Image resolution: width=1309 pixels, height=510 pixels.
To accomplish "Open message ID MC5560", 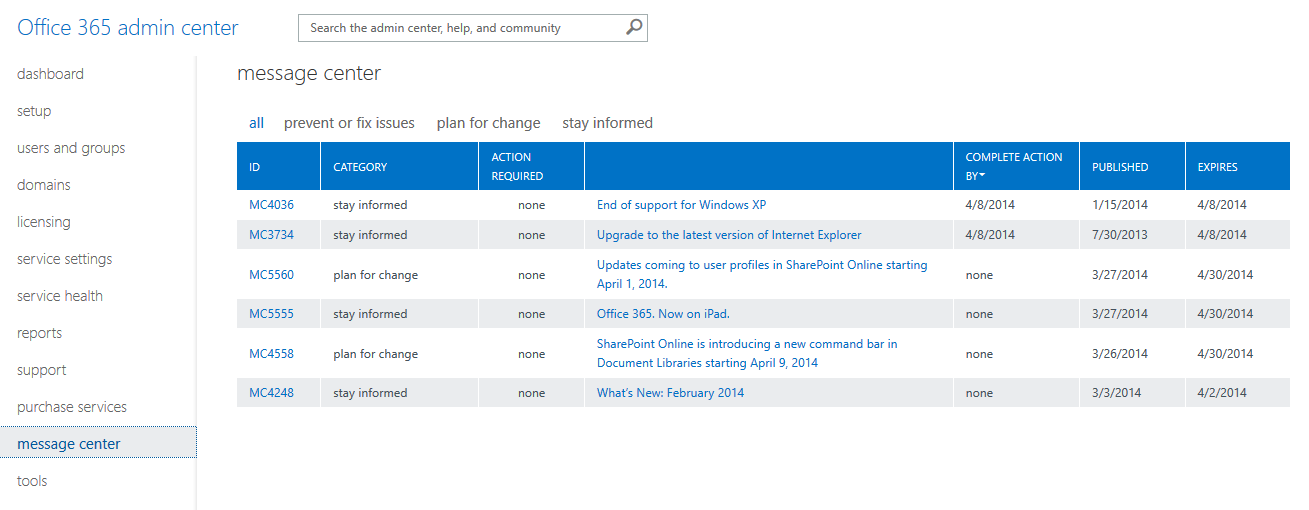I will tap(271, 275).
